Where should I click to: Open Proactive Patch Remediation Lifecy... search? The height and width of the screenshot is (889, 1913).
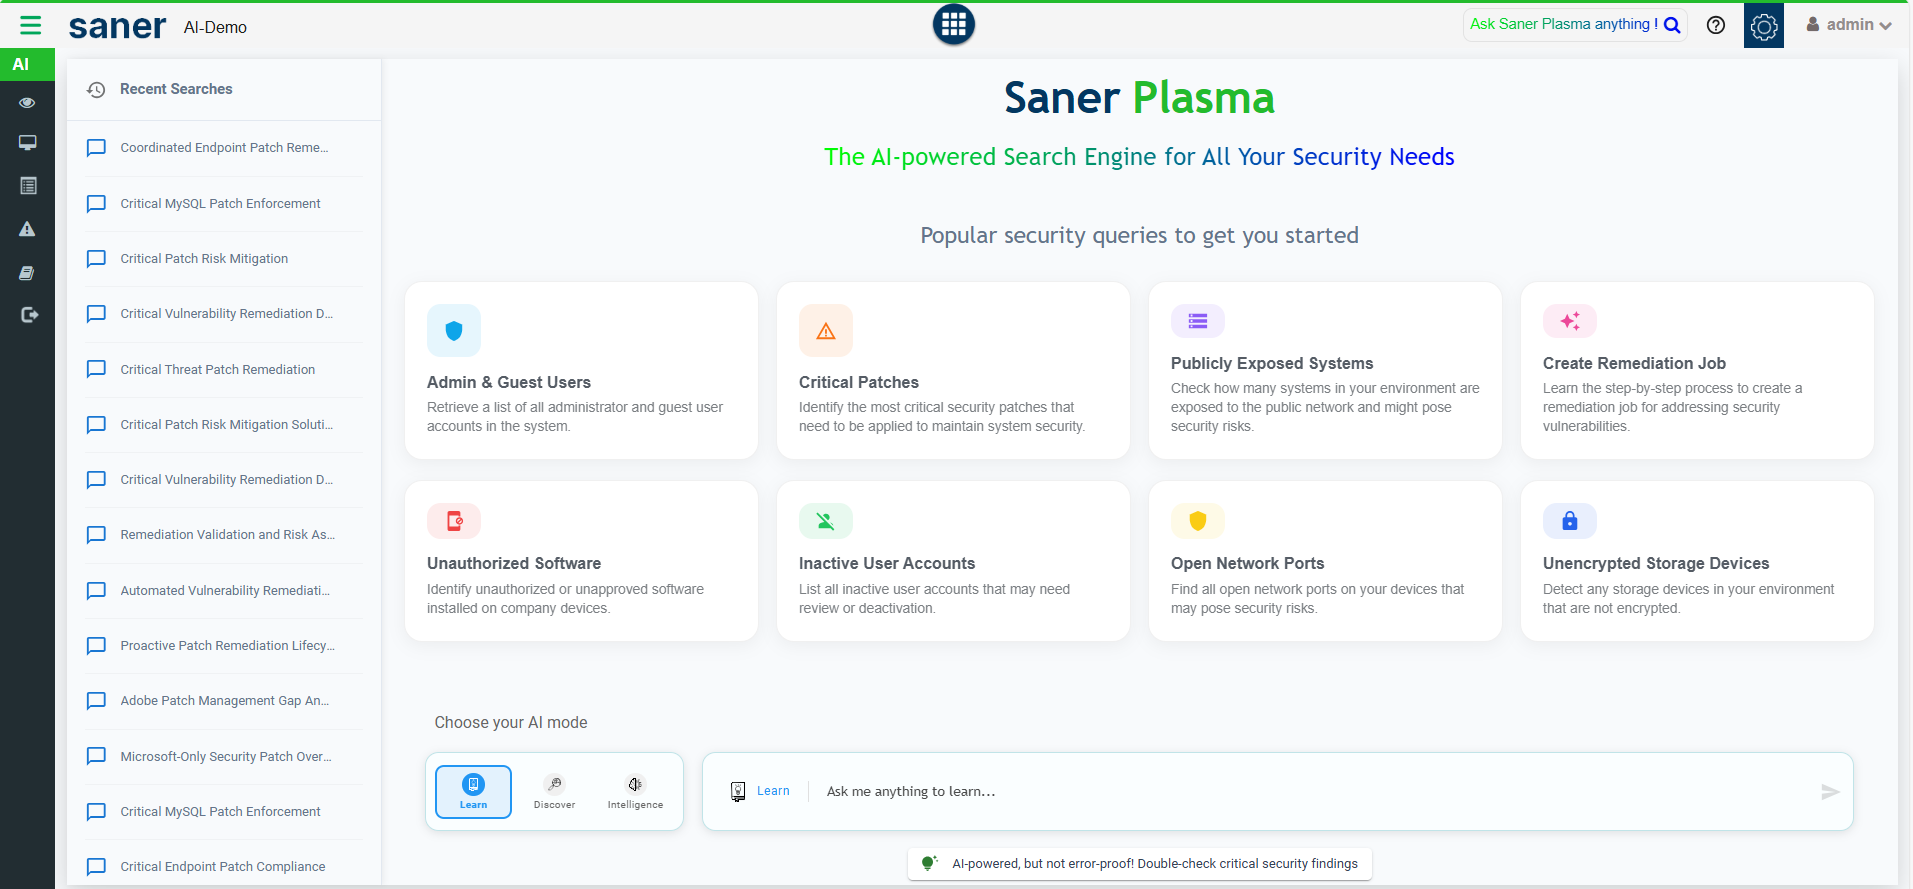click(x=225, y=646)
